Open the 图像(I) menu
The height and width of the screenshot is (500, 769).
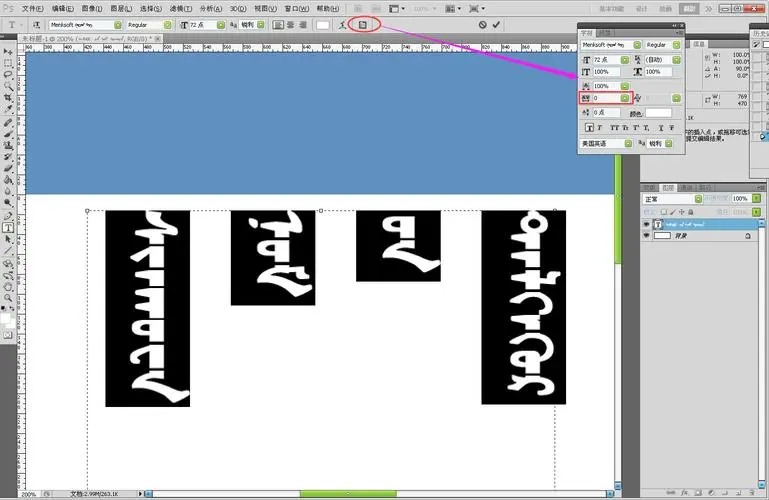tap(92, 8)
